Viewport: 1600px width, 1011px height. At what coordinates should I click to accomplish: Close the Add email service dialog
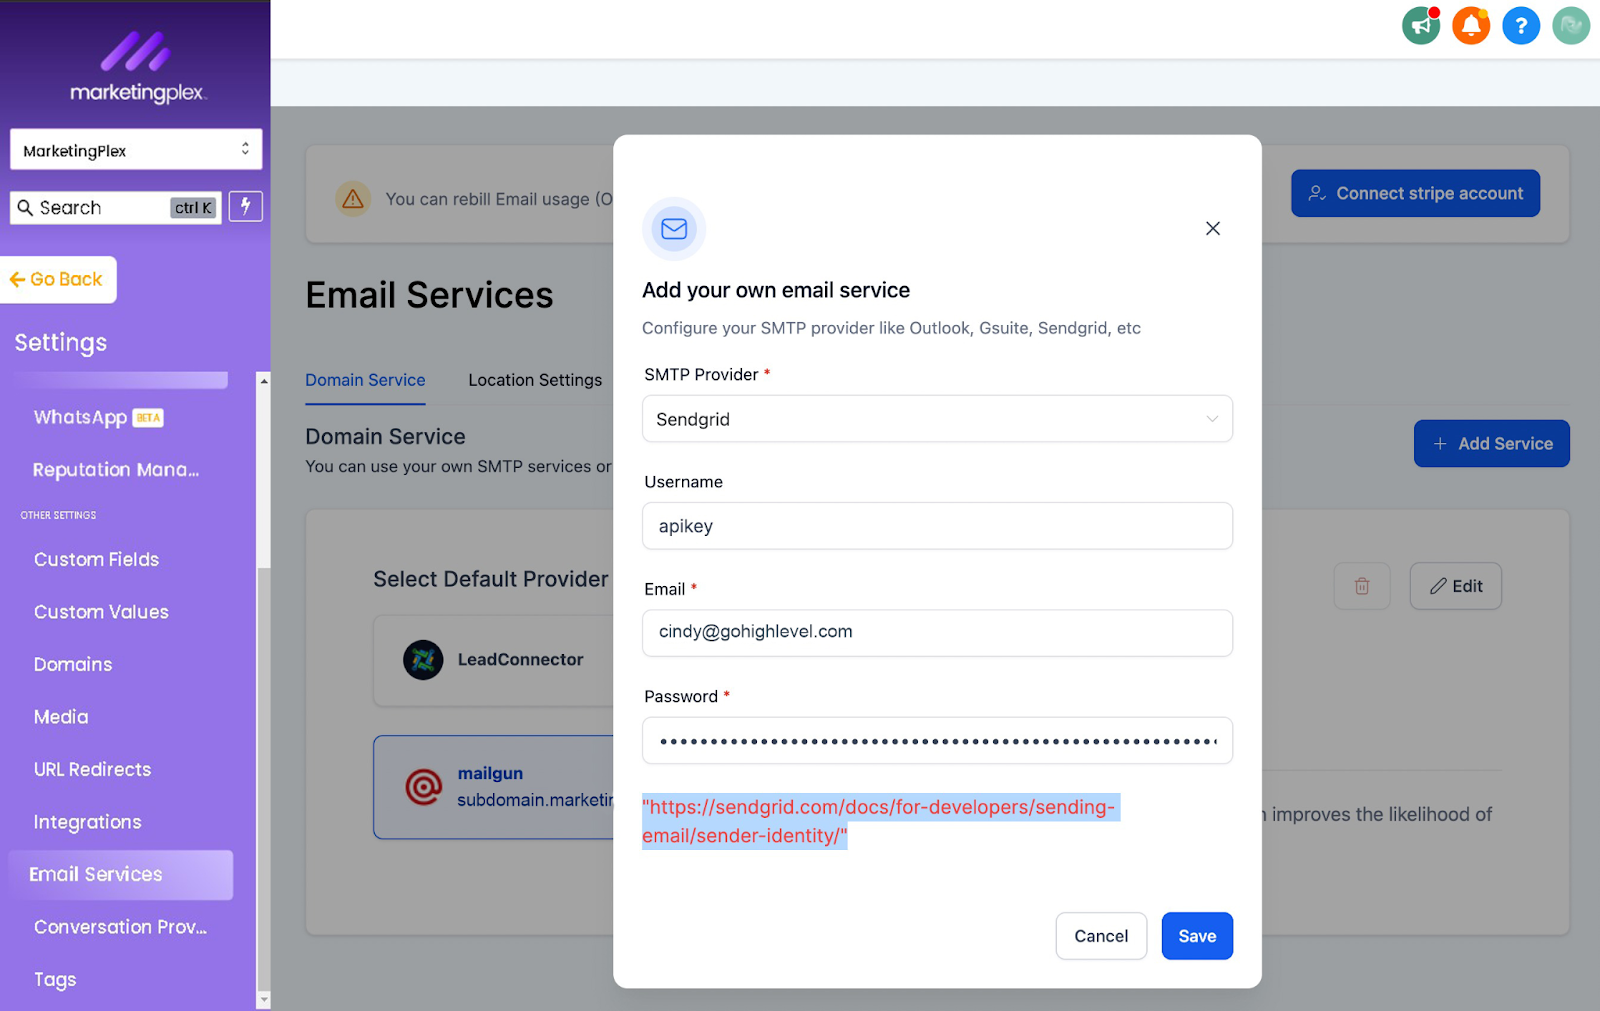(x=1213, y=228)
